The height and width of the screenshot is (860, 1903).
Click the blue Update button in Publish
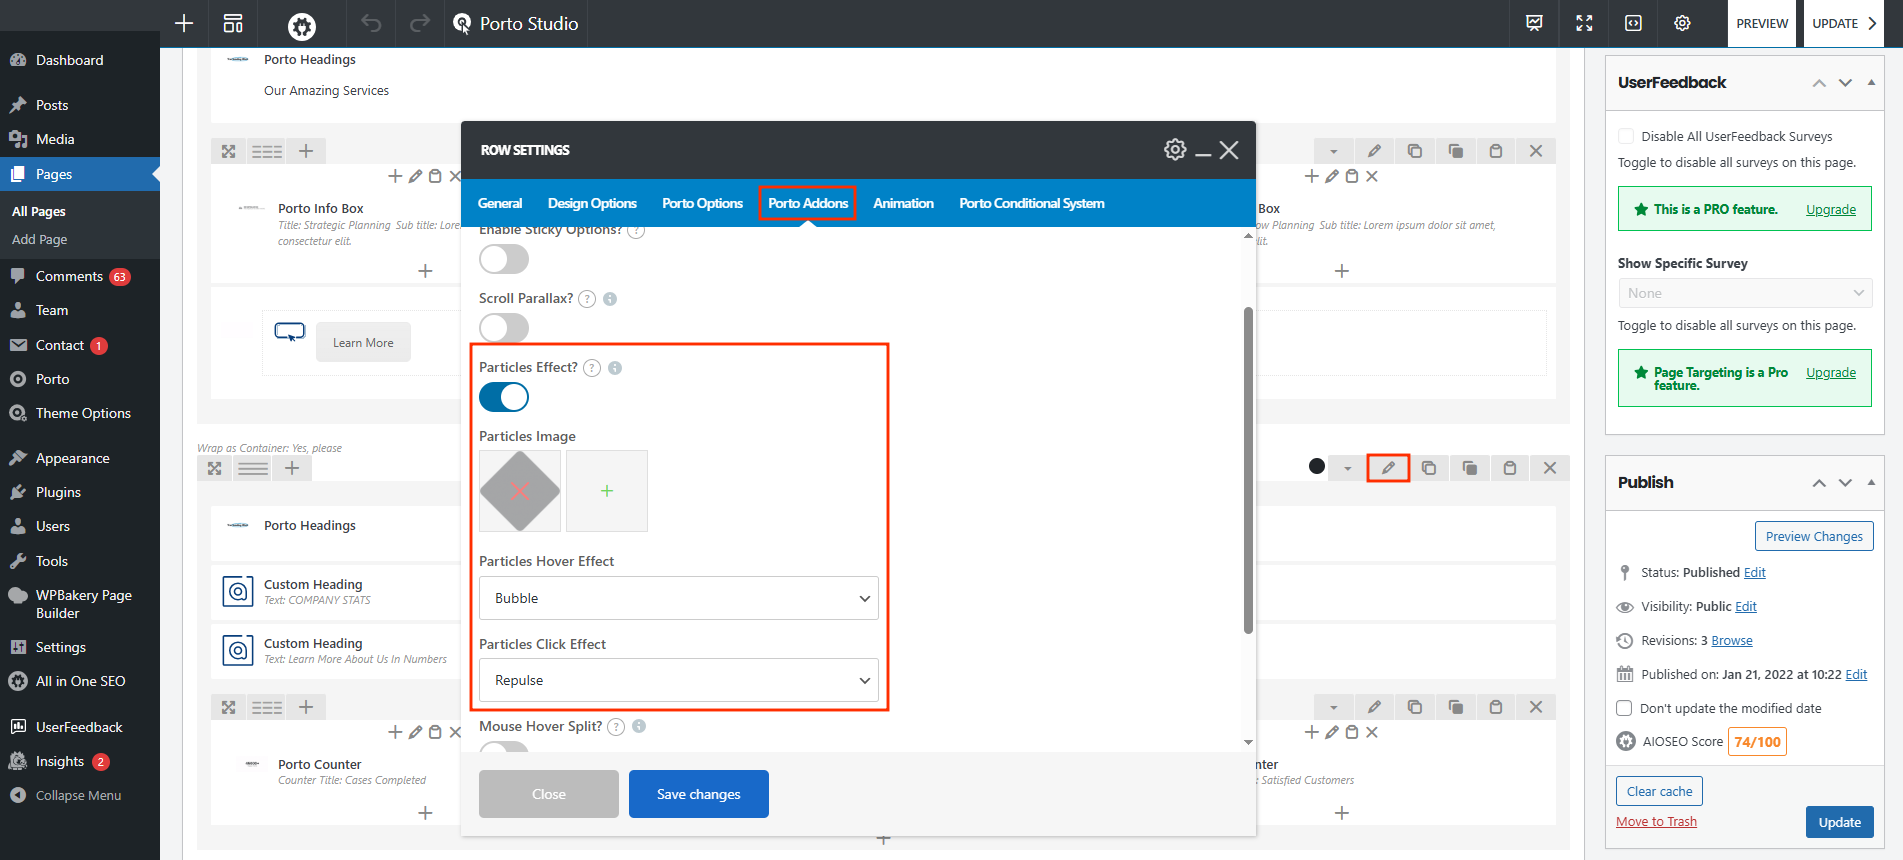(1839, 822)
